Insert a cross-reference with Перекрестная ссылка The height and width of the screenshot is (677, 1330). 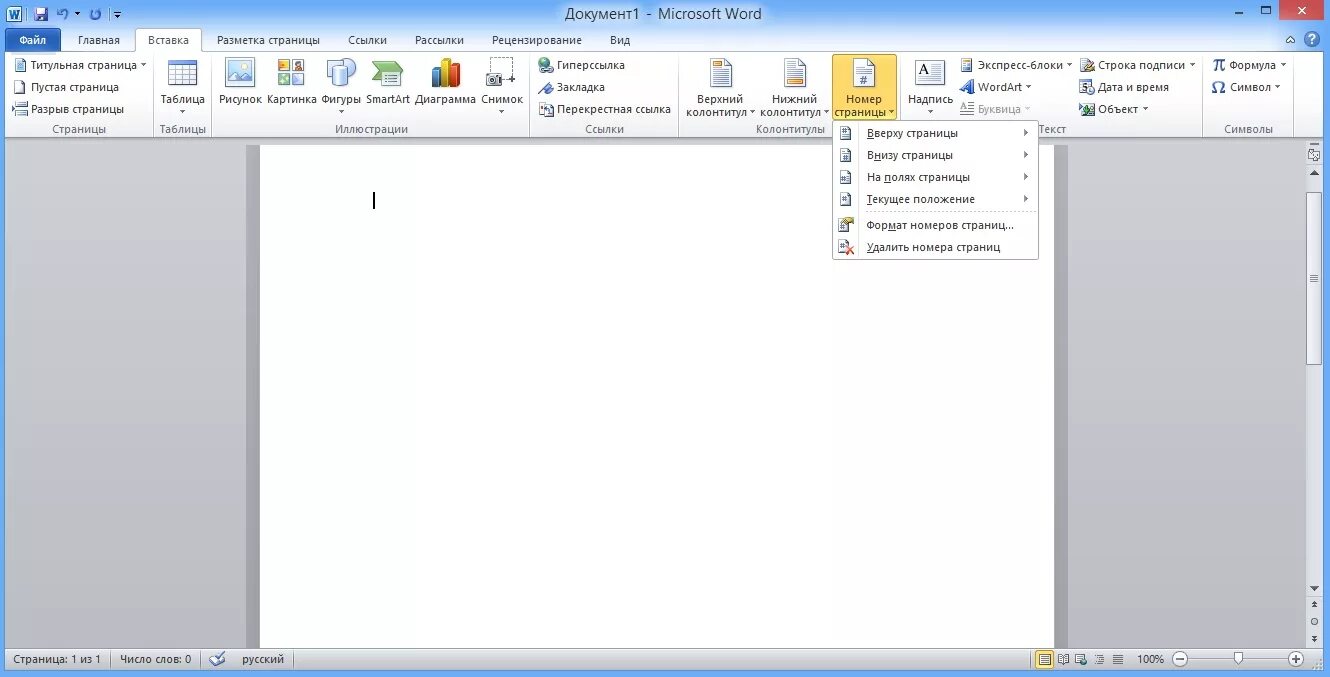[605, 109]
